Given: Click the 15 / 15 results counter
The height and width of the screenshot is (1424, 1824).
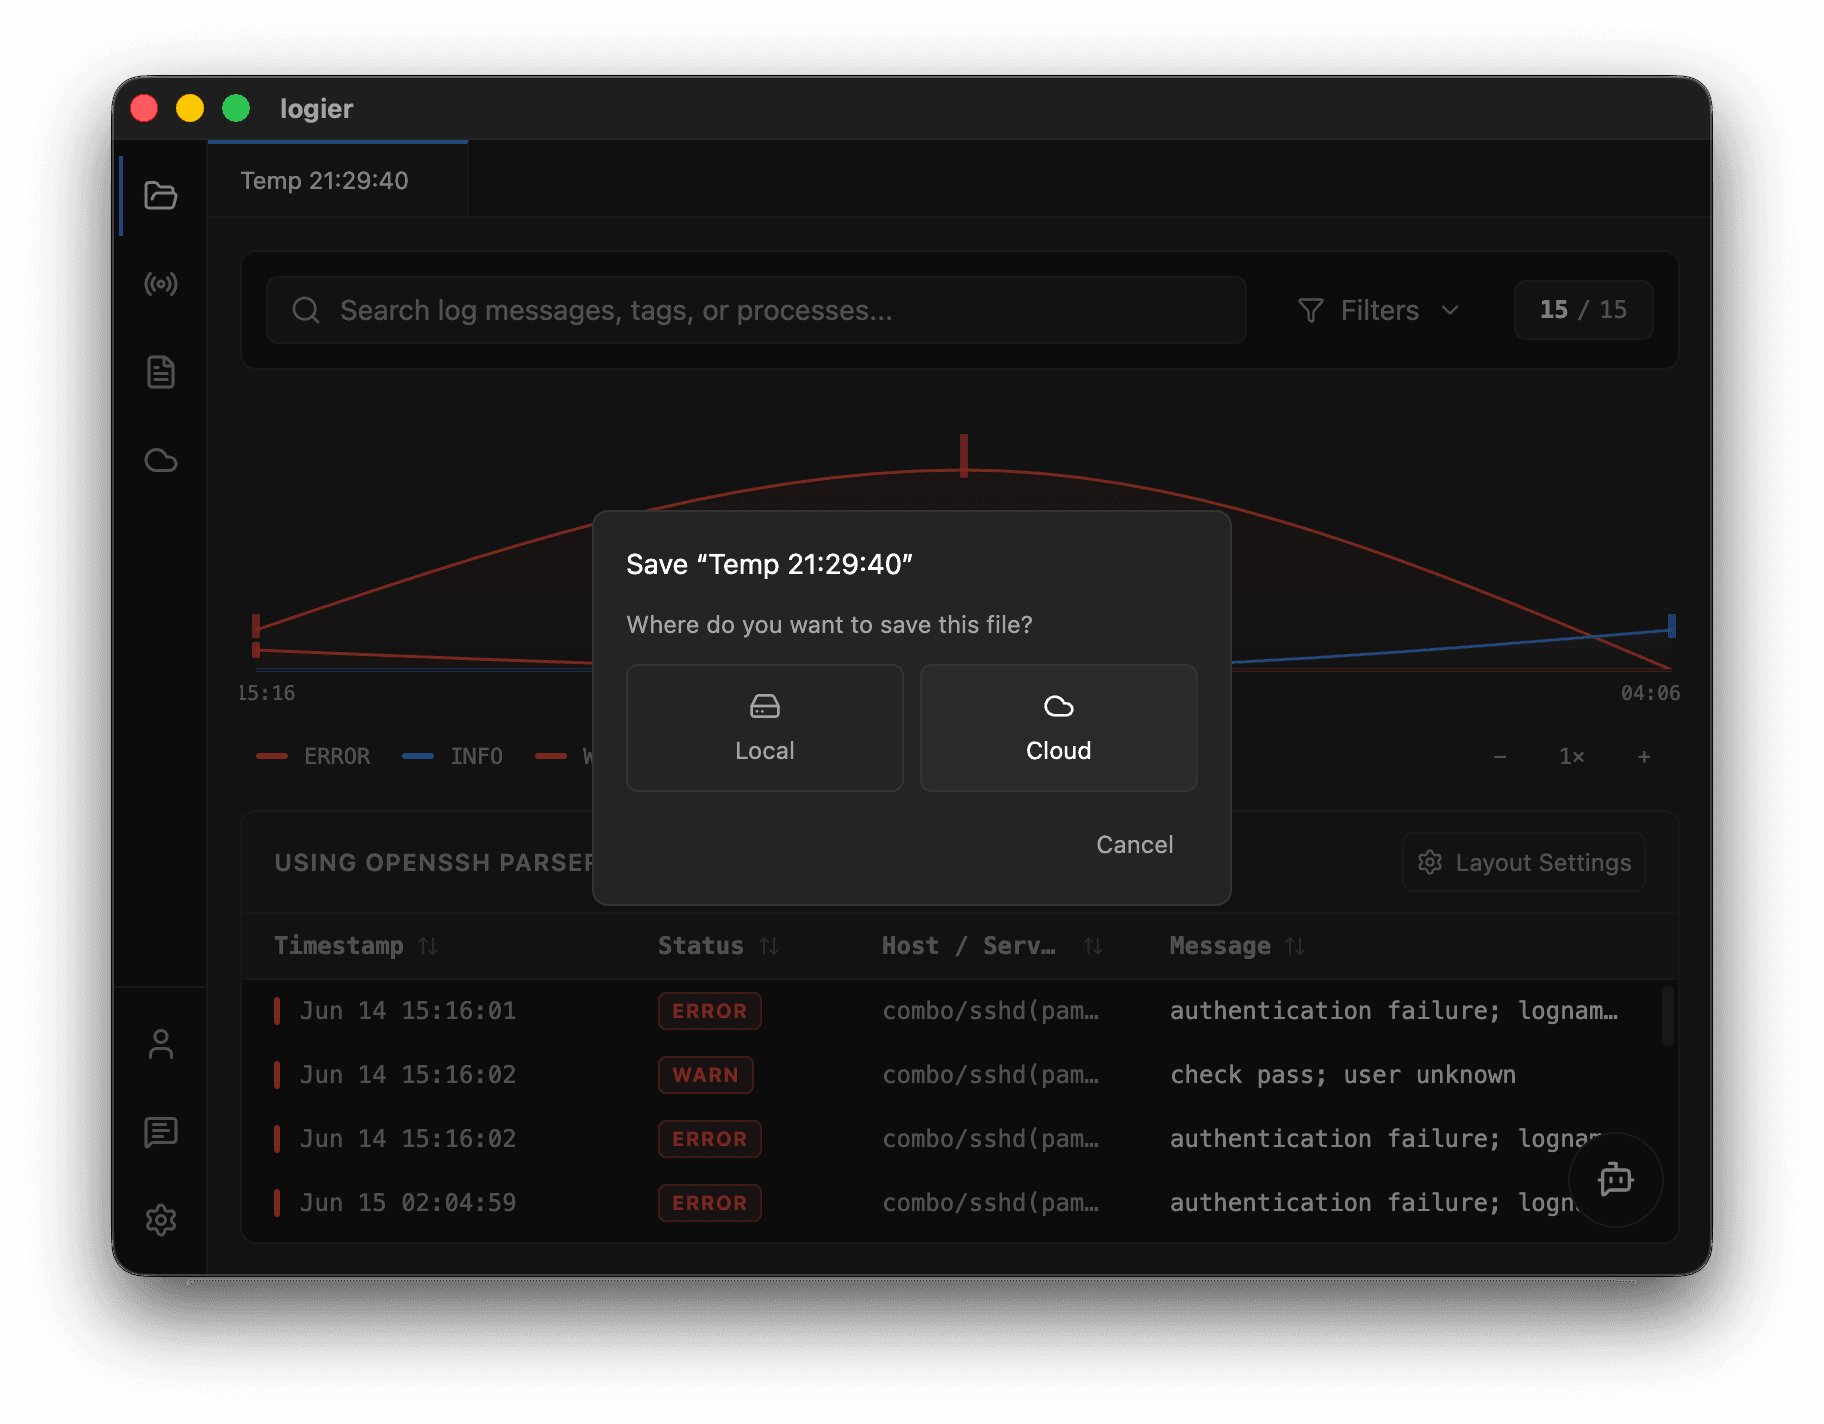Looking at the screenshot, I should point(1583,310).
